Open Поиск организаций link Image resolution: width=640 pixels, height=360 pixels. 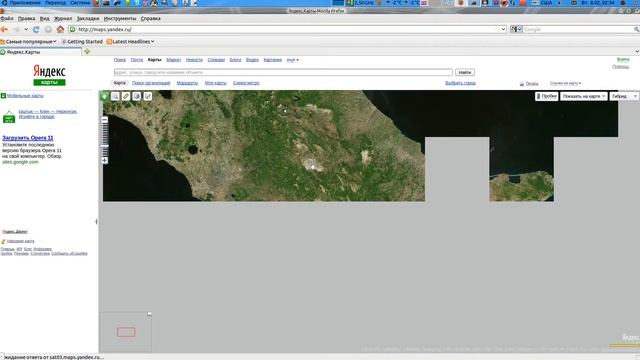151,83
